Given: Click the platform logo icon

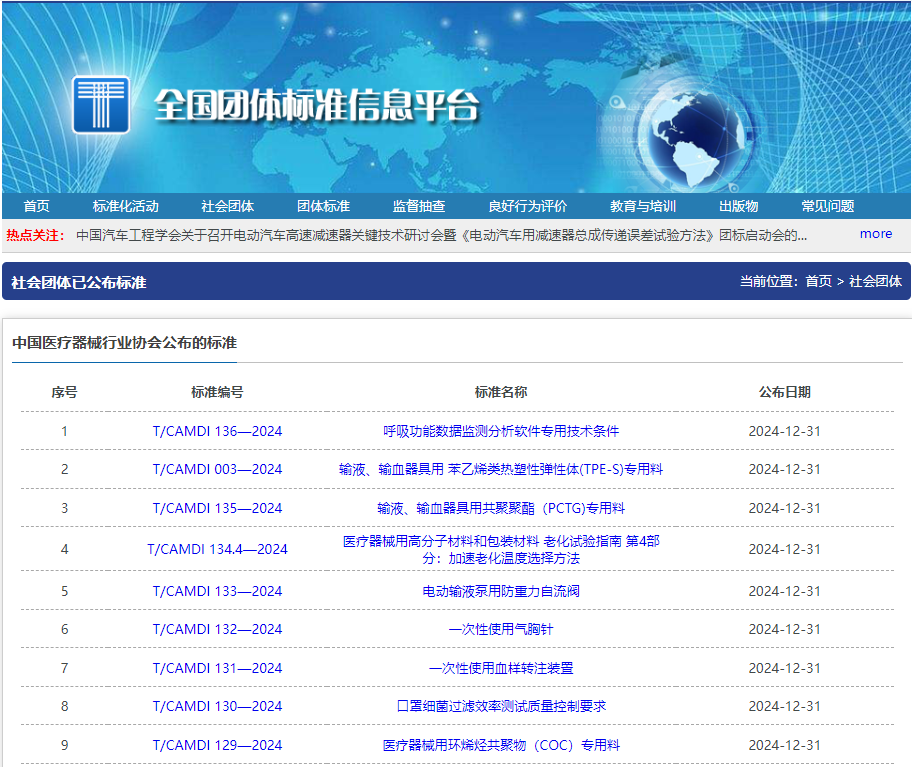Looking at the screenshot, I should pyautogui.click(x=101, y=103).
